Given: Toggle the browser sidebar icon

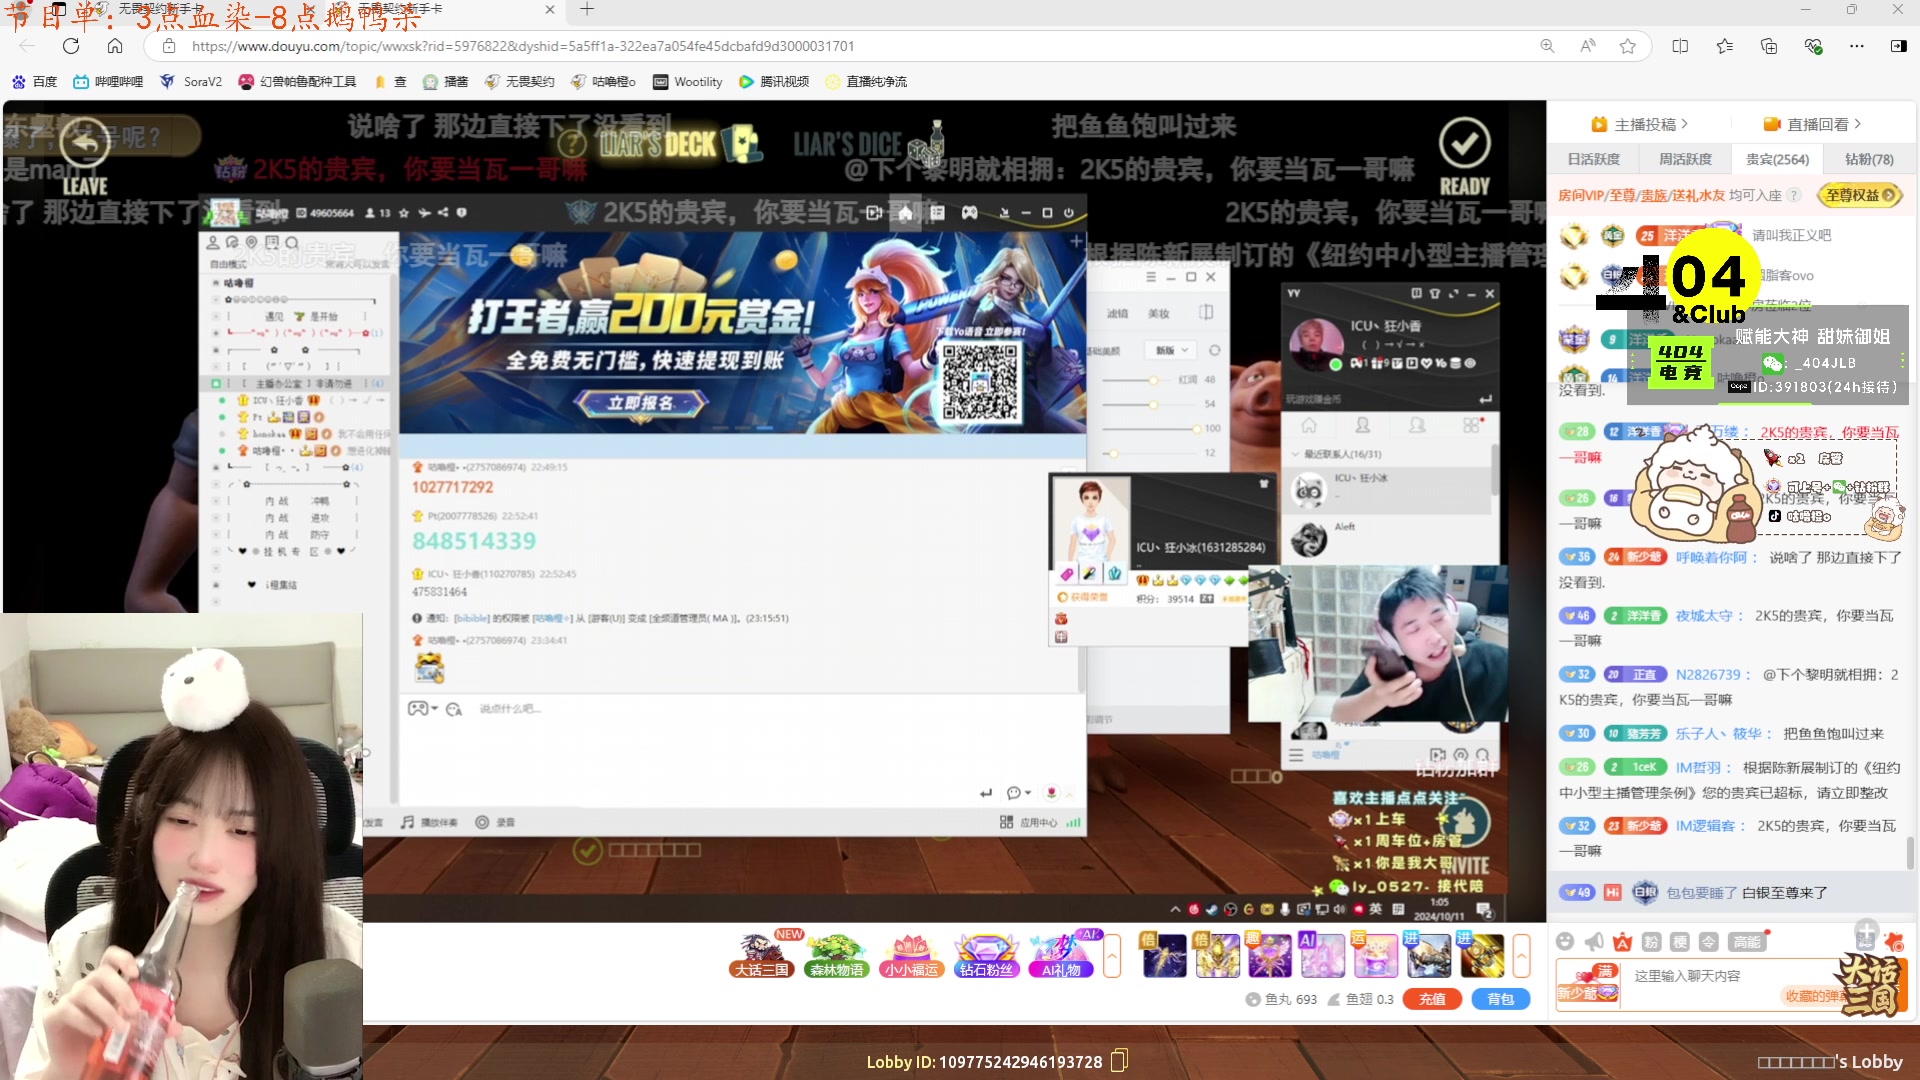Looking at the screenshot, I should click(x=1898, y=46).
